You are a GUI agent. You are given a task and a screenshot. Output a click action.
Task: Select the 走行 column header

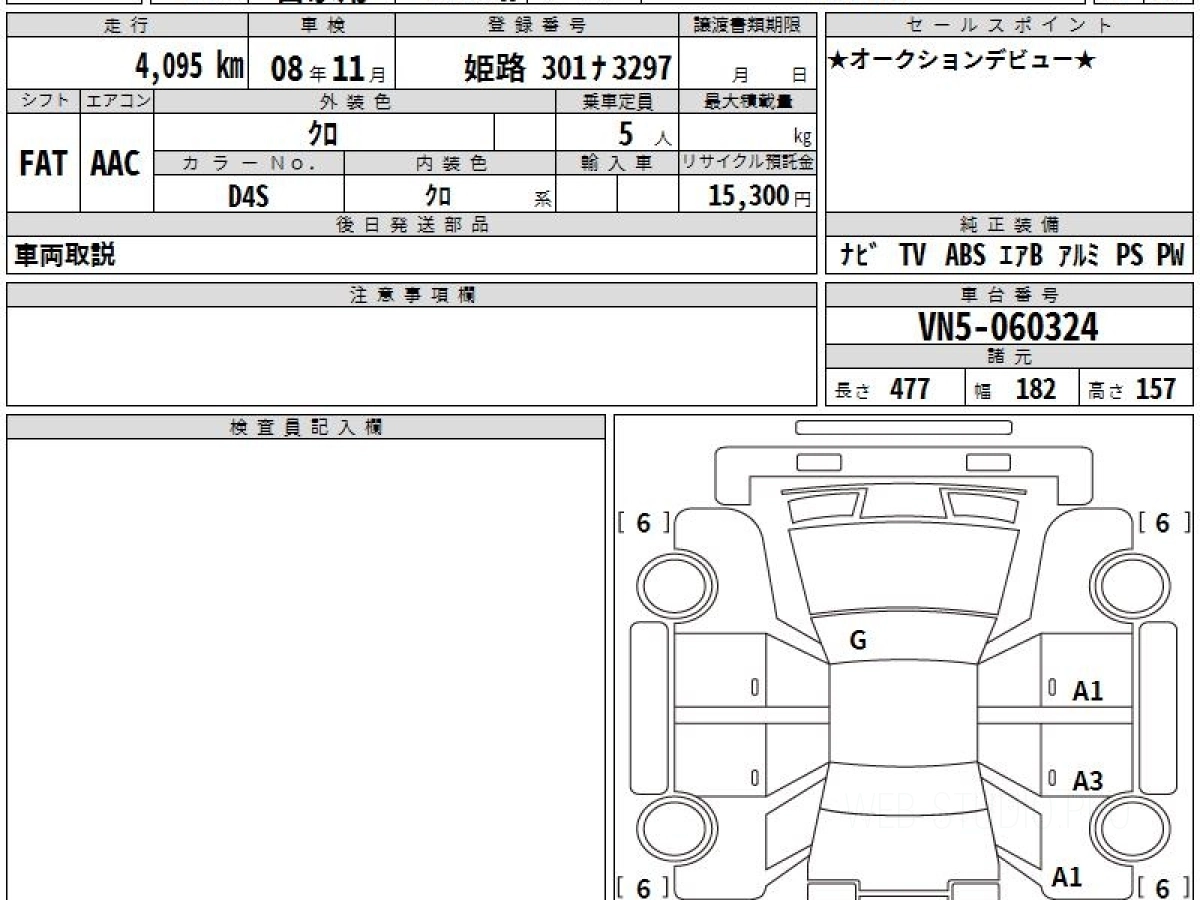pyautogui.click(x=127, y=26)
